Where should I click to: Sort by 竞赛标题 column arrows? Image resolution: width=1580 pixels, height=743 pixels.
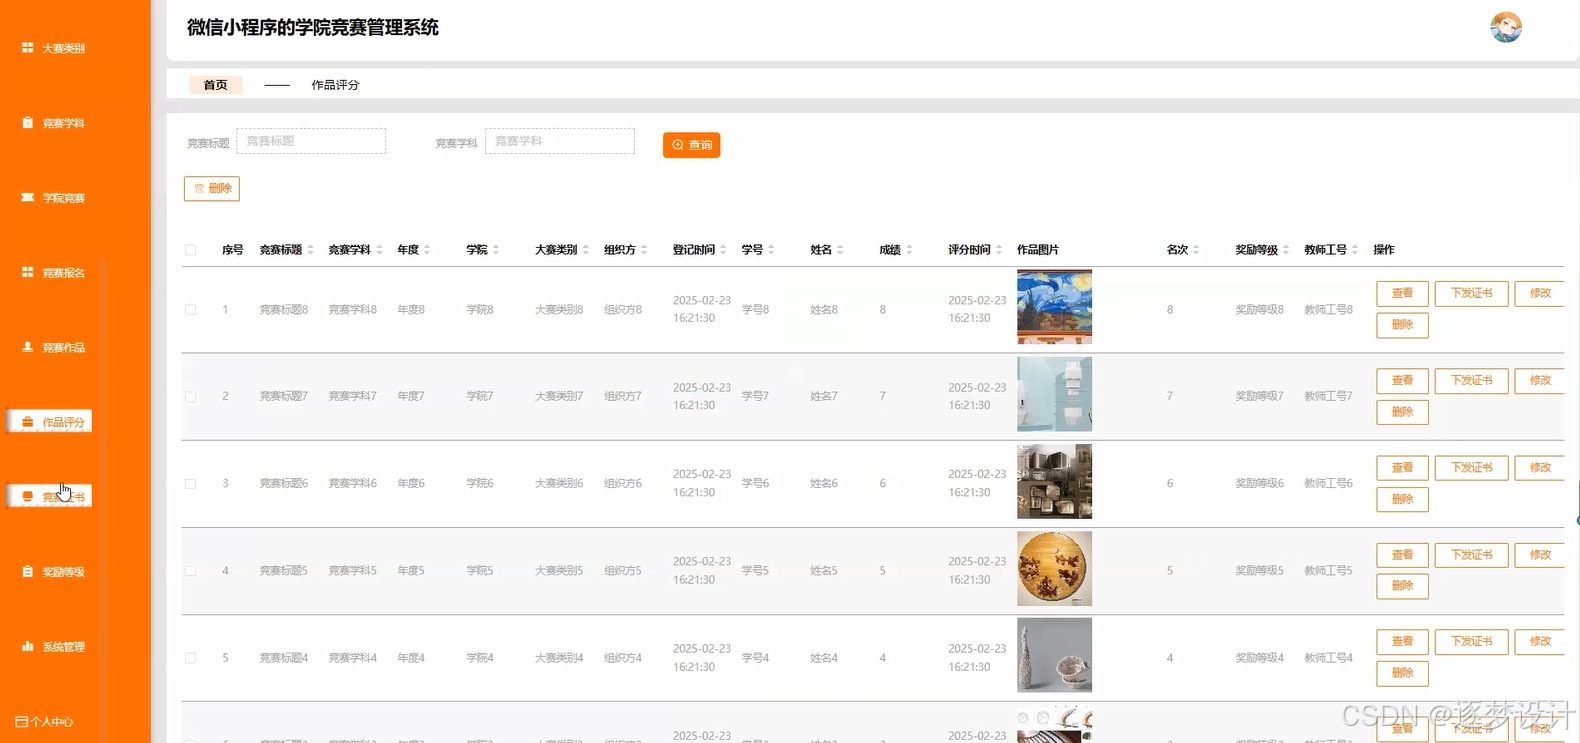pyautogui.click(x=310, y=250)
